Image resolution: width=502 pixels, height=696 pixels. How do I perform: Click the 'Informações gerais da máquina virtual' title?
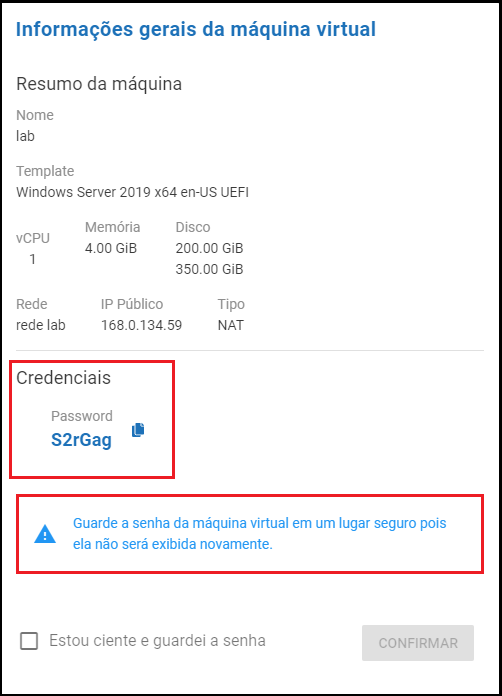(x=196, y=30)
